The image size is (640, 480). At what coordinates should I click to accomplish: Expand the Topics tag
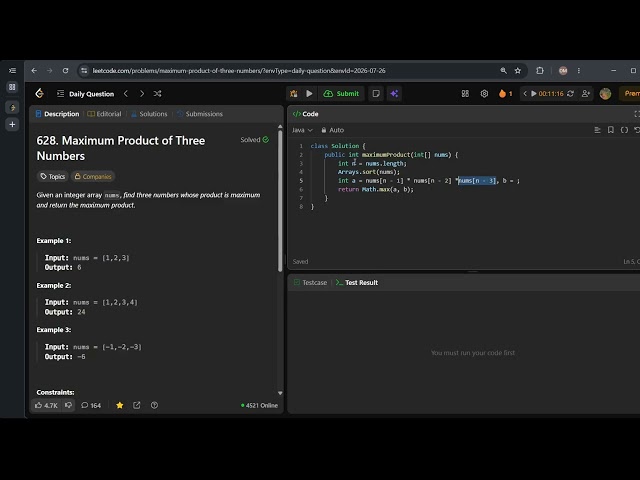click(x=53, y=176)
